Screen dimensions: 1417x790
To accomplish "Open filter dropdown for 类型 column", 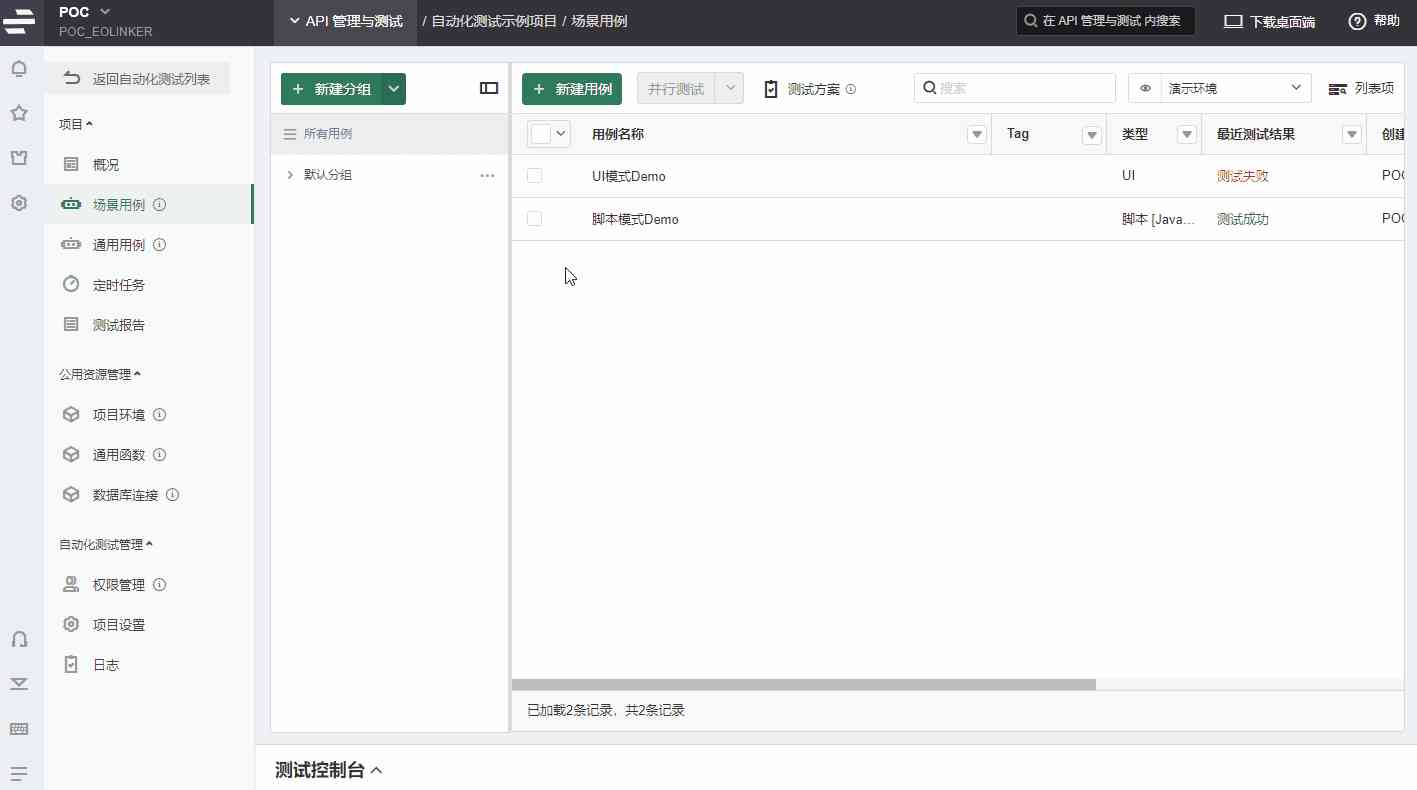I will coord(1187,135).
